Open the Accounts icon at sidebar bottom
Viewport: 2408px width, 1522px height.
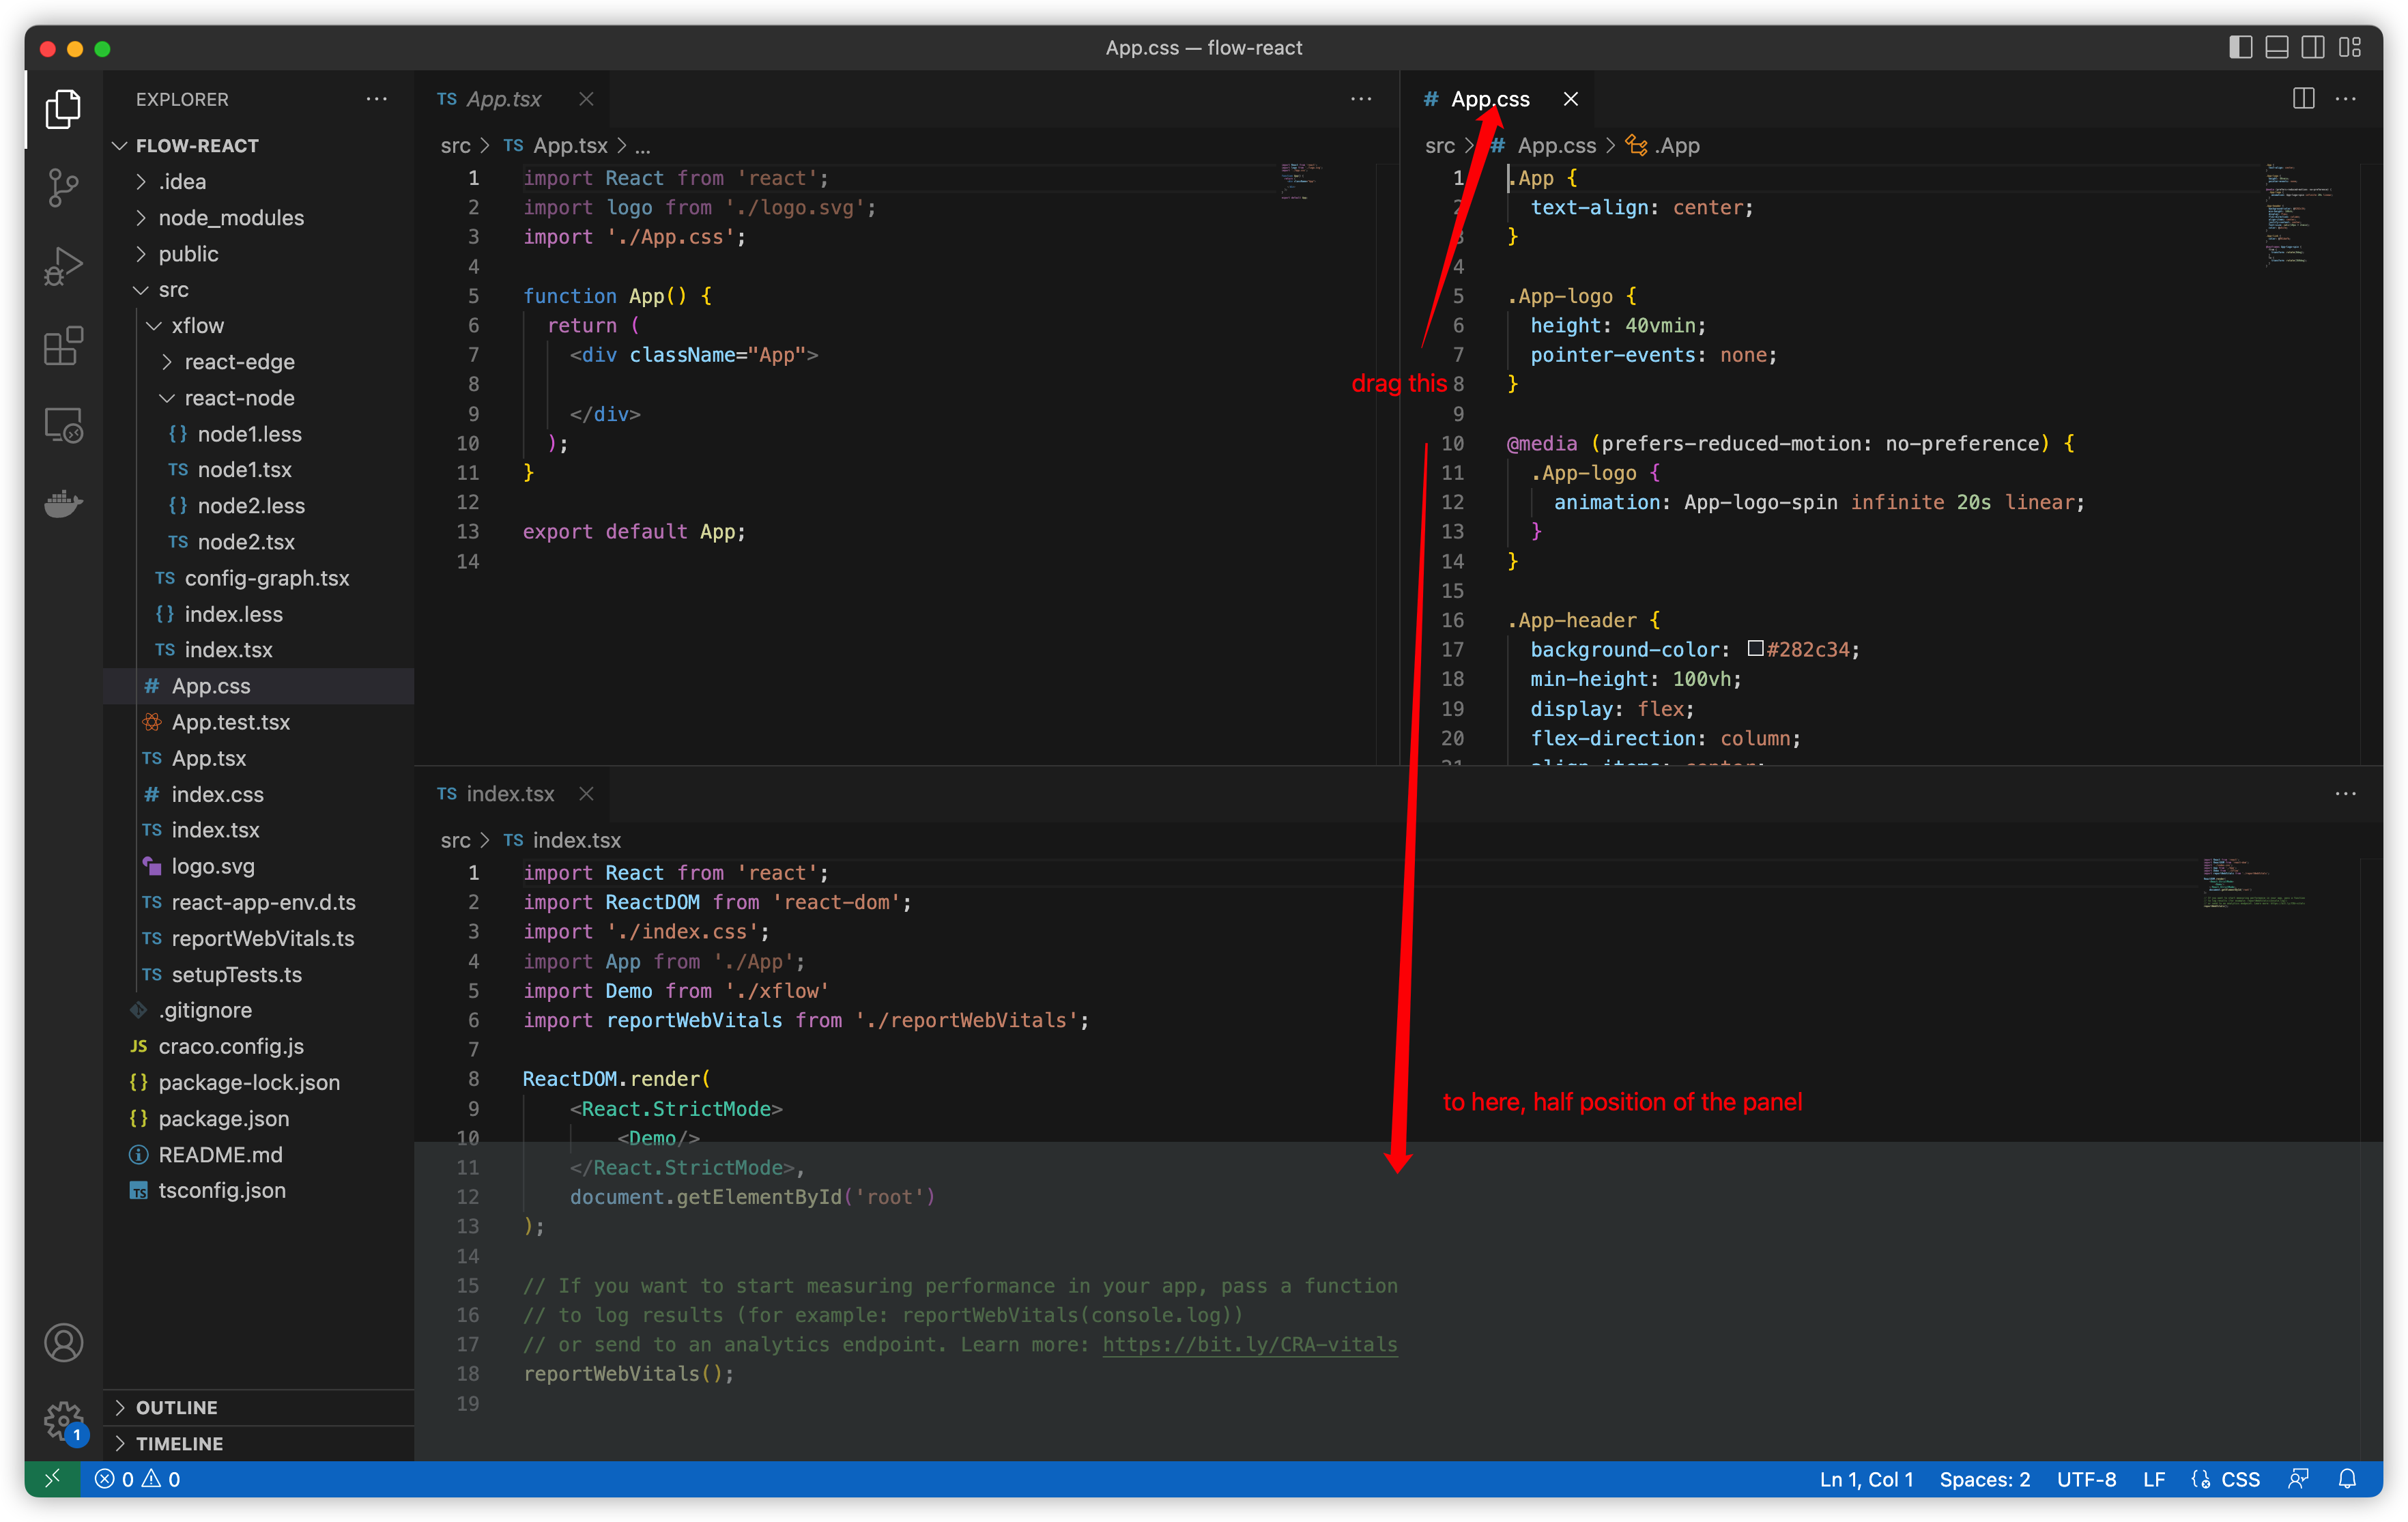63,1342
